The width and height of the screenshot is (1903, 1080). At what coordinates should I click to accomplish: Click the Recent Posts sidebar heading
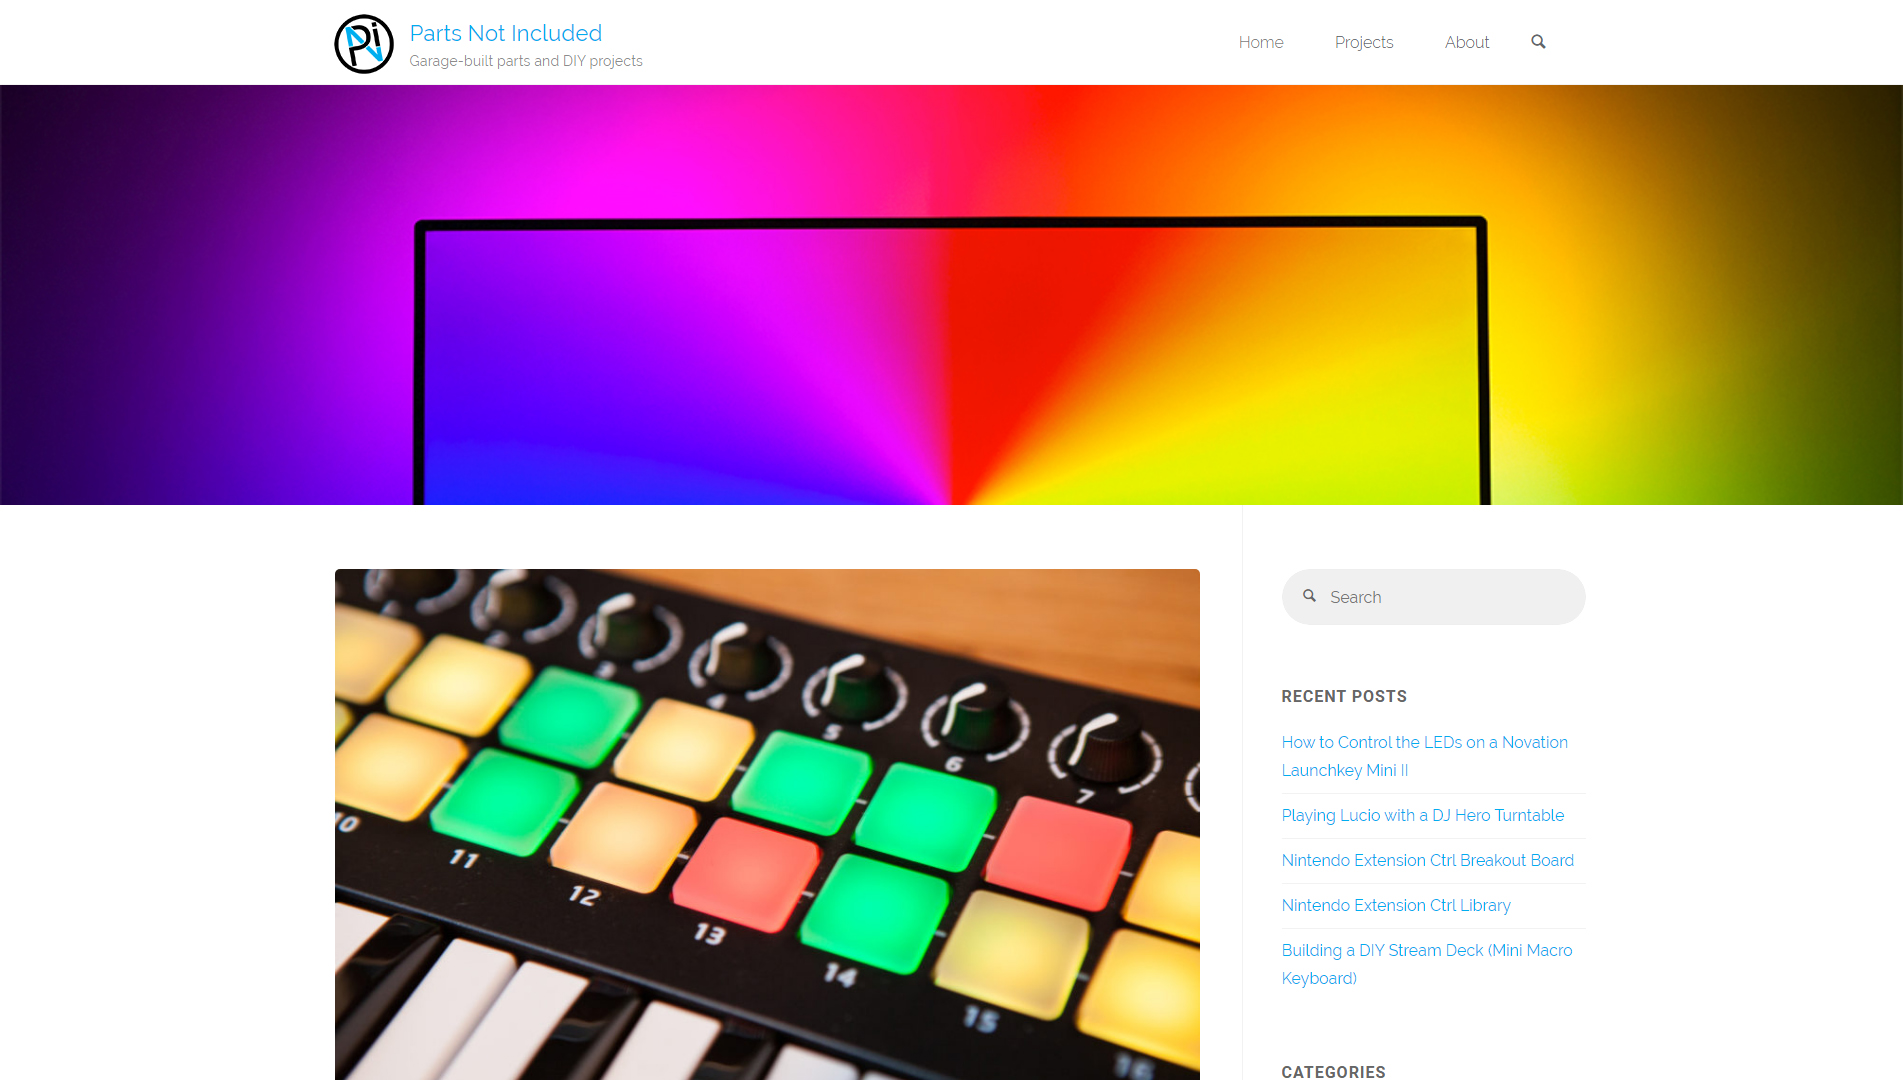(x=1344, y=696)
